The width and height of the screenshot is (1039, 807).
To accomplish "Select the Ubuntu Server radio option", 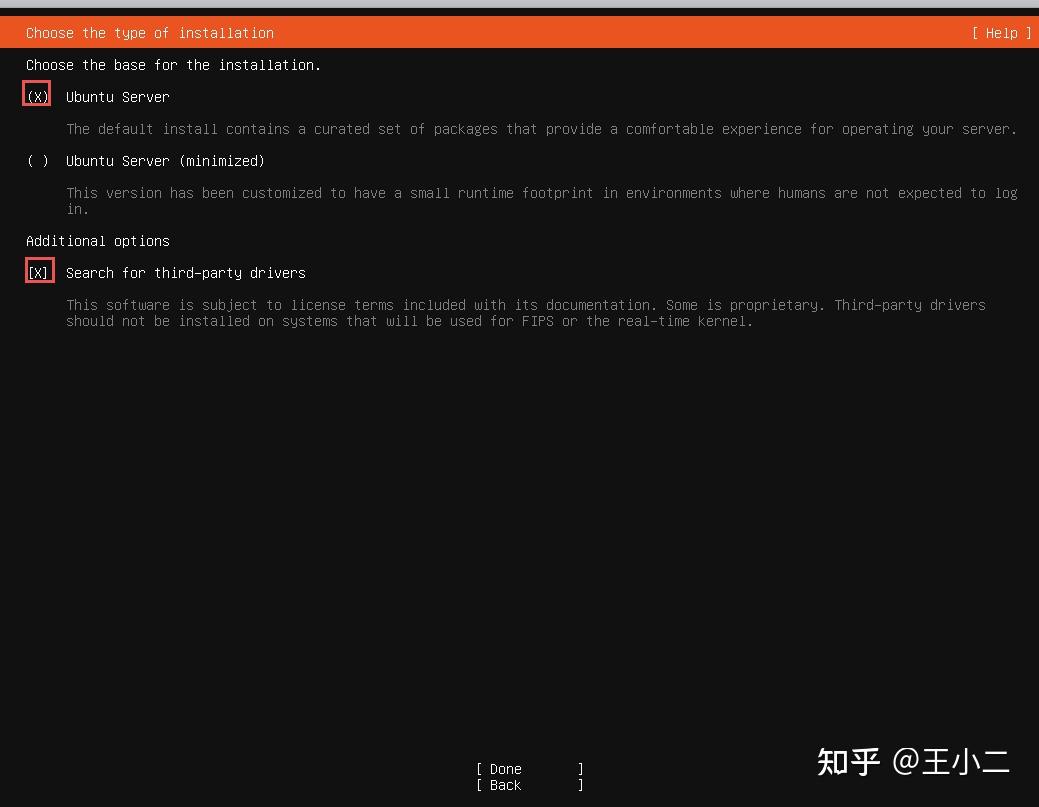I will coord(37,97).
